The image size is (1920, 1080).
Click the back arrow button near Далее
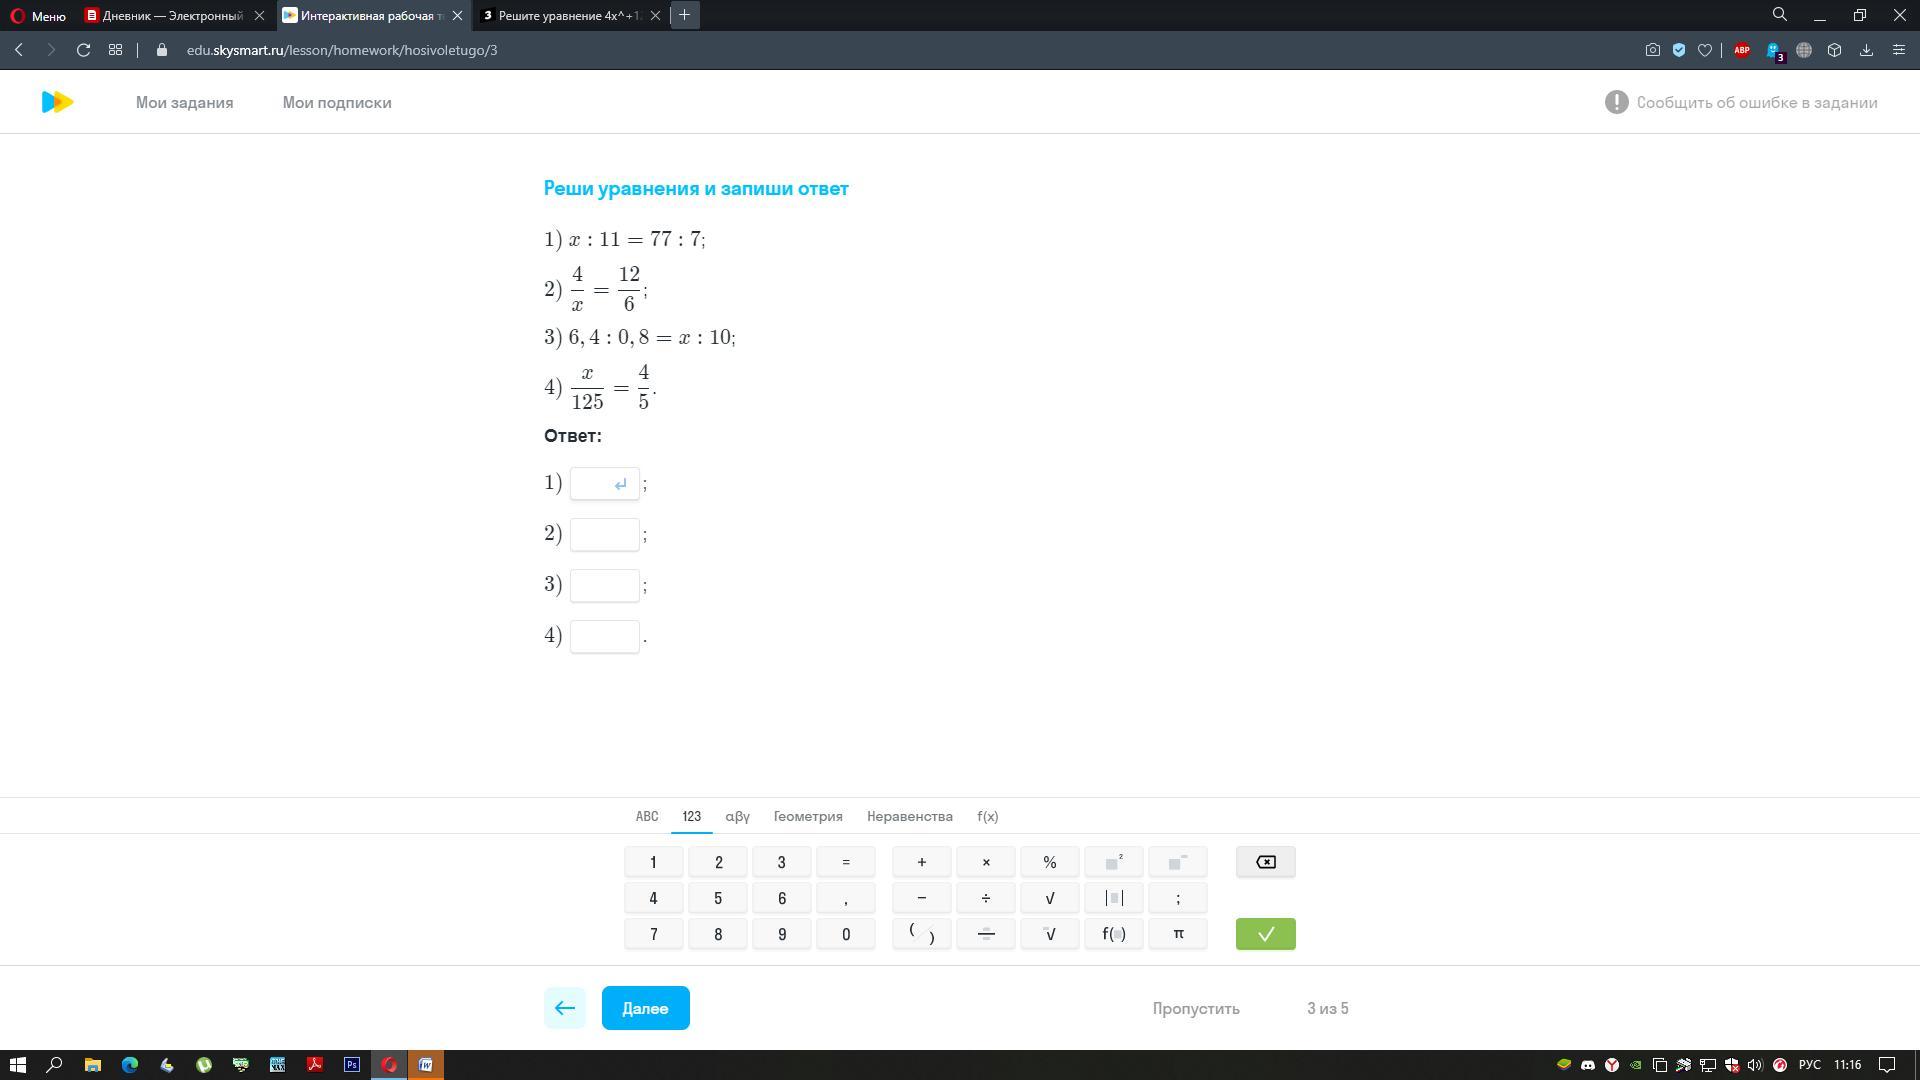coord(564,1008)
